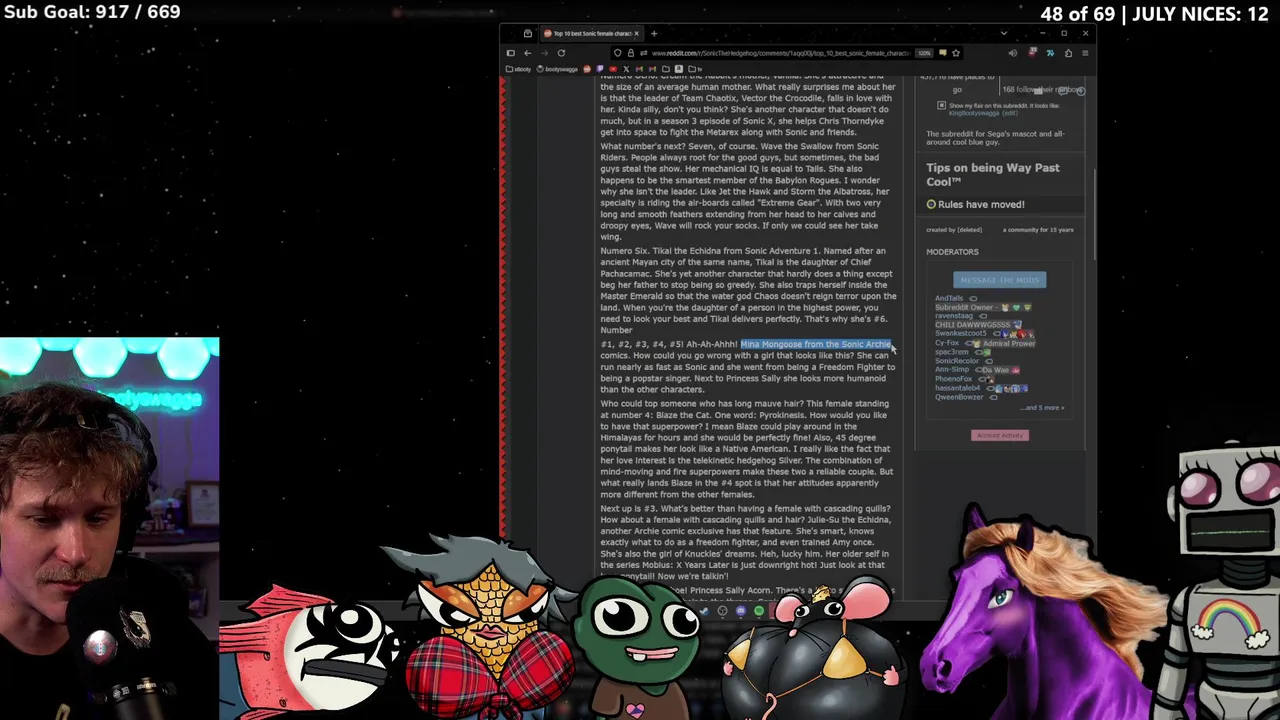
Task: Open the xBooty bookmarks folder
Action: click(x=518, y=69)
